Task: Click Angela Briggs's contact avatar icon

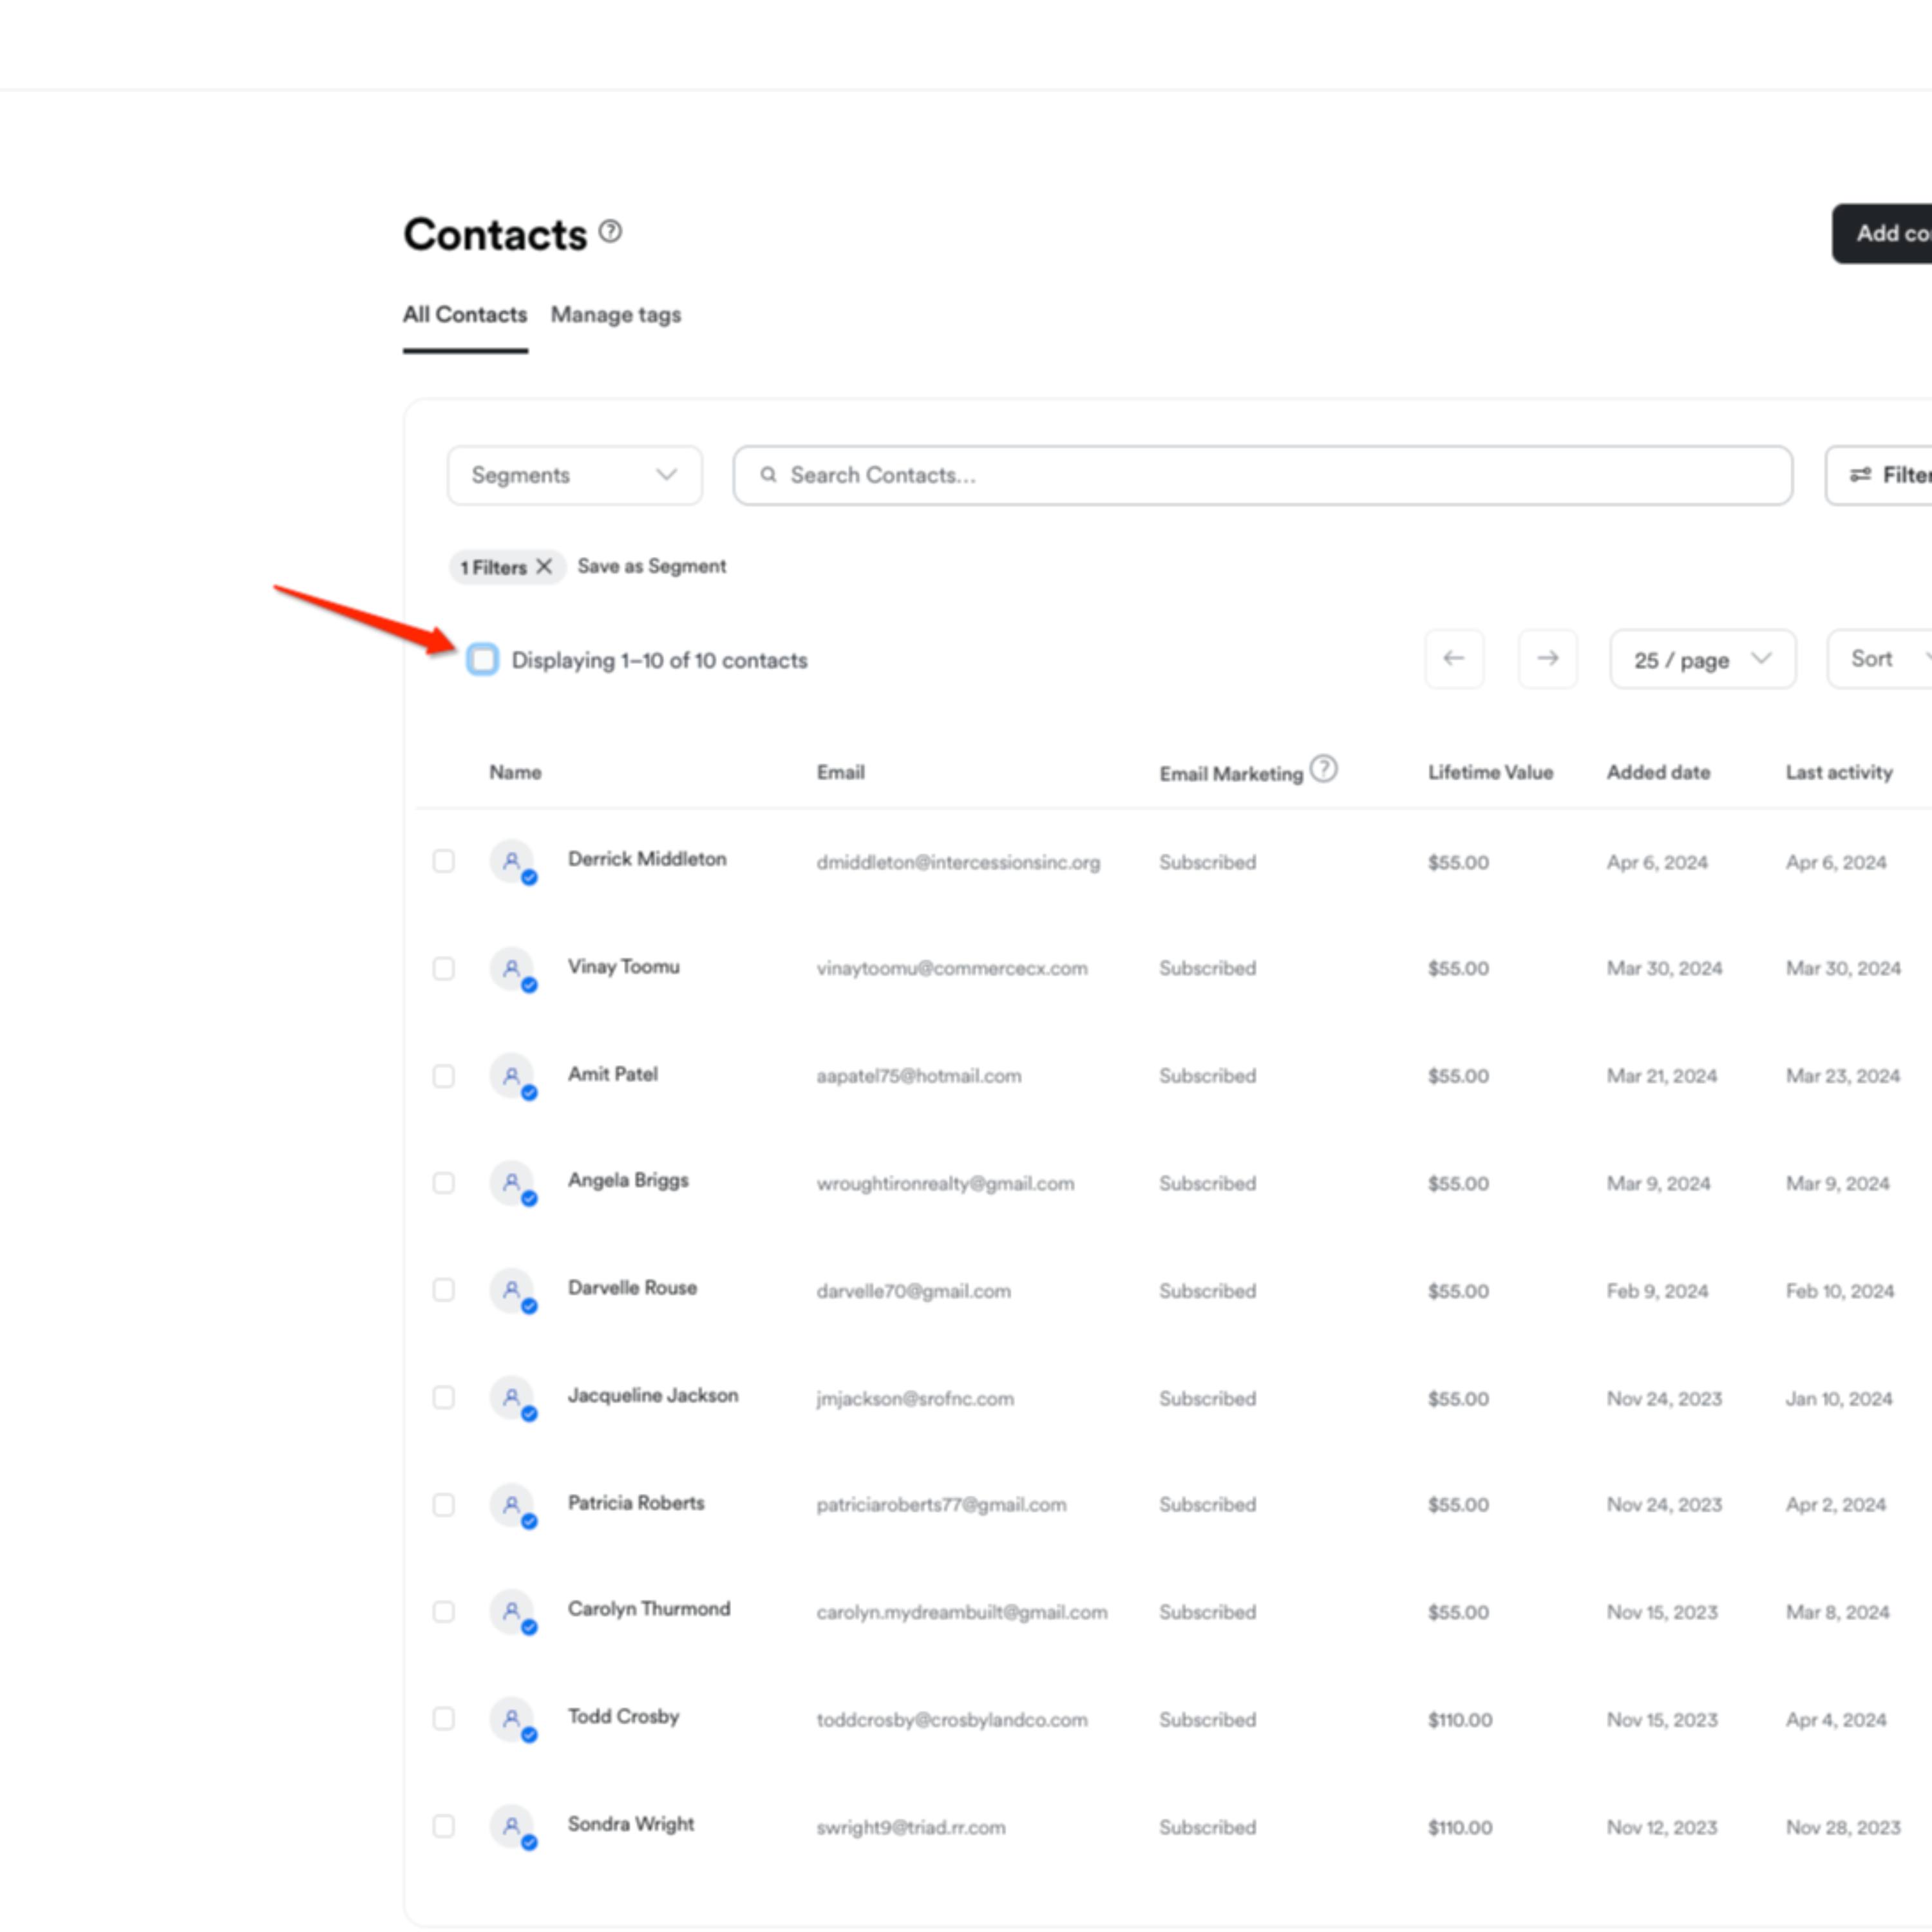Action: [512, 1183]
